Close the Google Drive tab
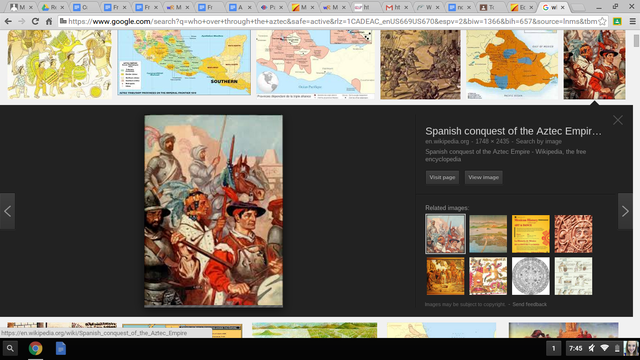This screenshot has width=640, height=360. pos(62,7)
